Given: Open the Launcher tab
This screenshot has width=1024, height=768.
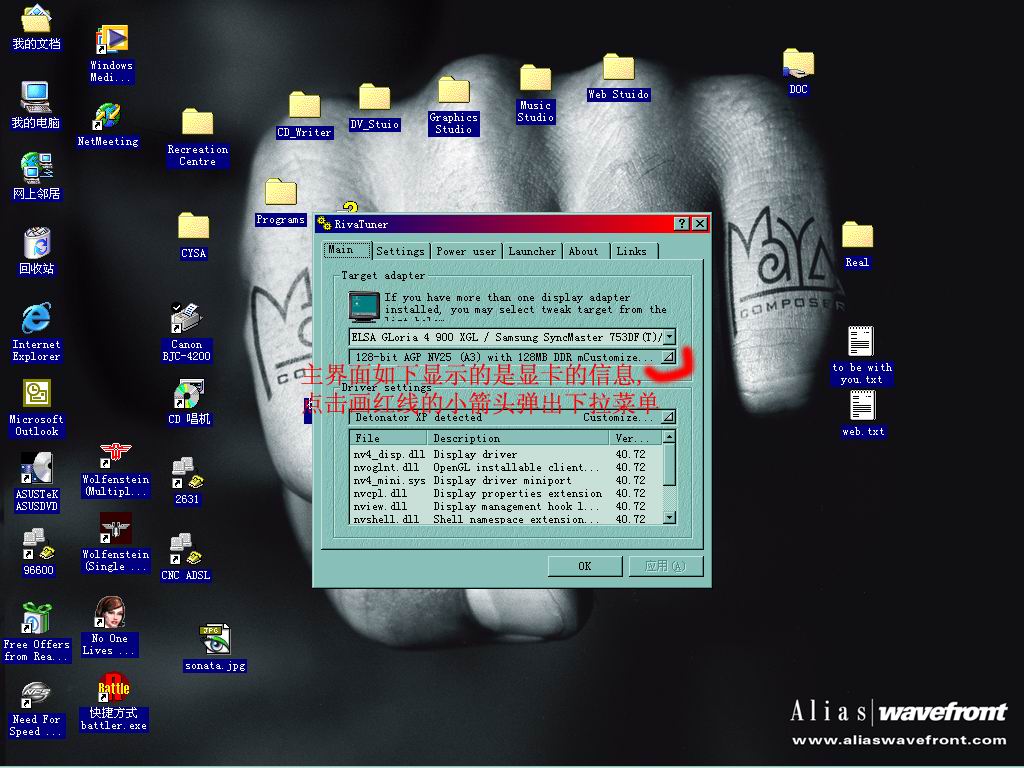Looking at the screenshot, I should [532, 251].
